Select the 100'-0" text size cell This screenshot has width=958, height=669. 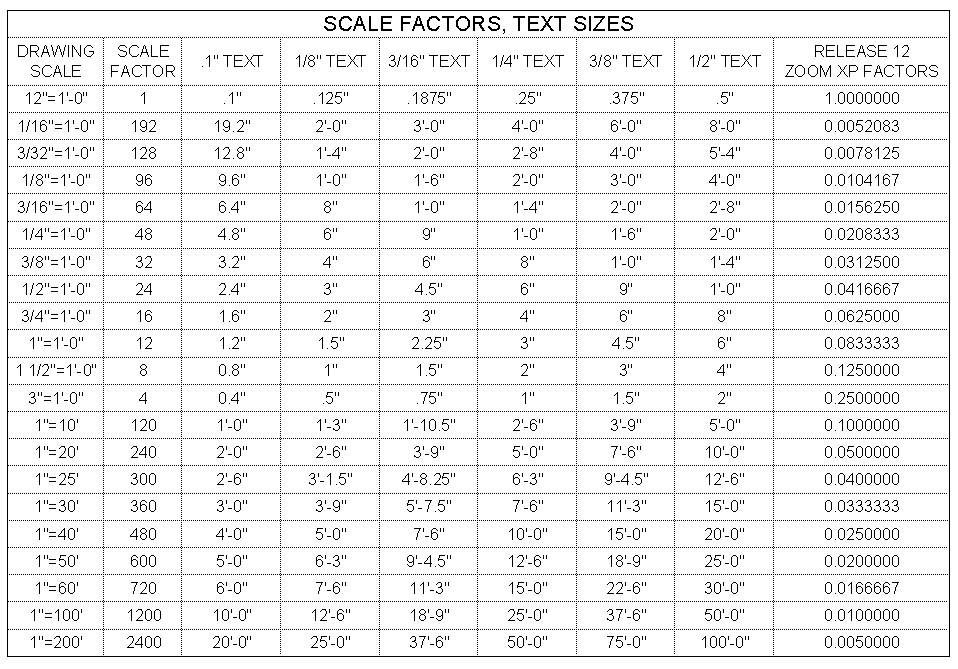(x=725, y=641)
